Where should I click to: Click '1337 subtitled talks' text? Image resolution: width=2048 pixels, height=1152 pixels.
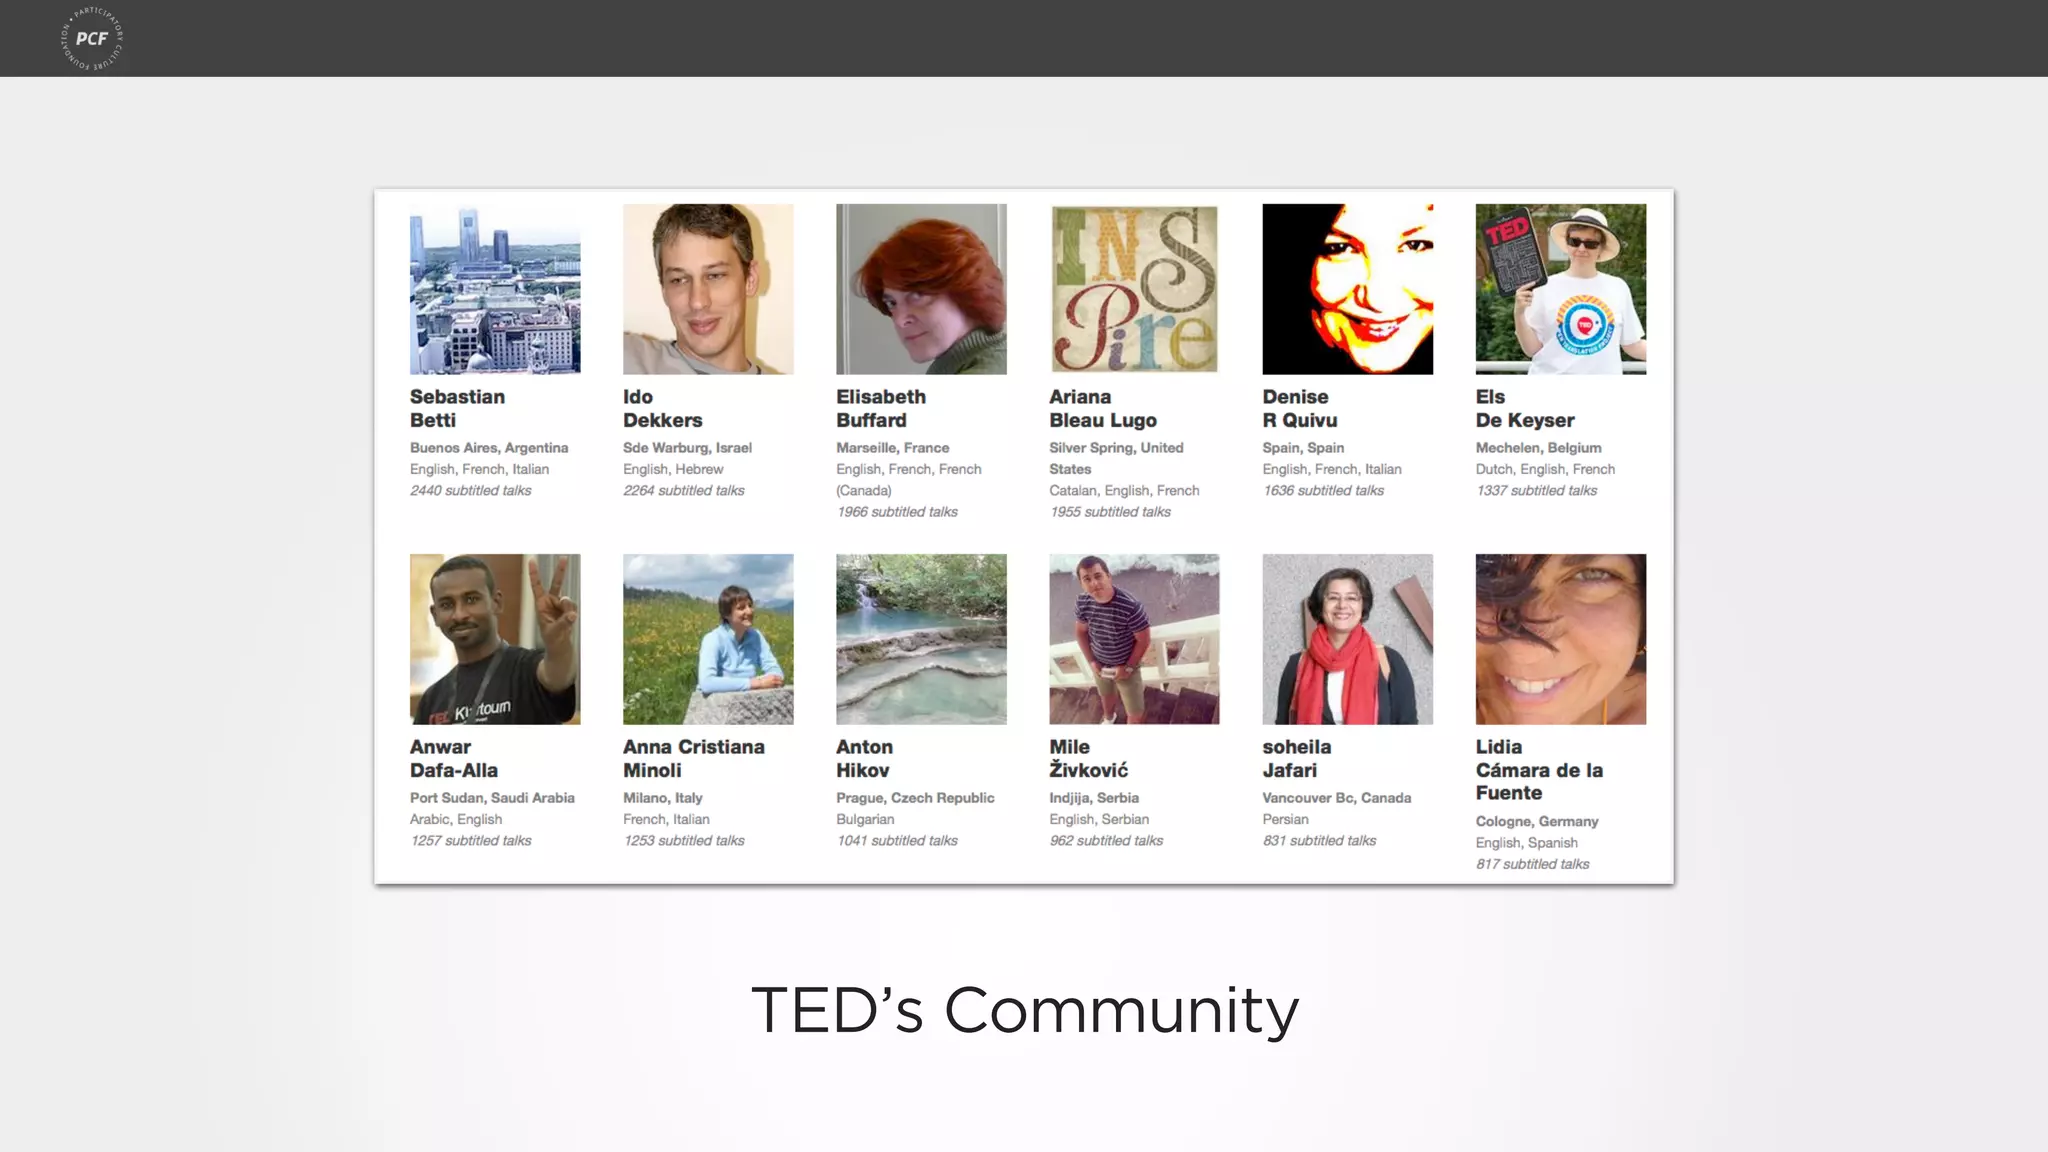click(x=1536, y=490)
